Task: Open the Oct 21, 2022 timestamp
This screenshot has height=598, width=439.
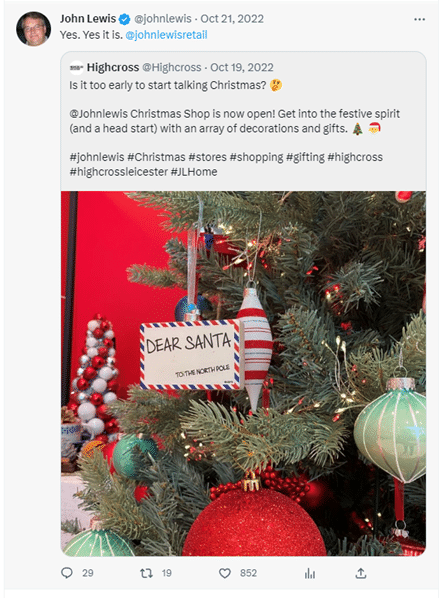Action: click(x=232, y=19)
